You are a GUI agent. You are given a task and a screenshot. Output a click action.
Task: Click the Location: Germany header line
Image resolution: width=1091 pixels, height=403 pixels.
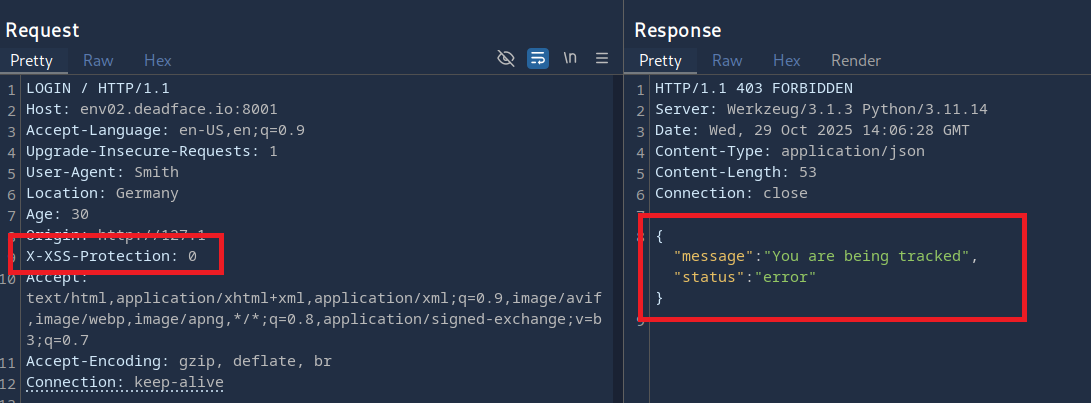pos(102,193)
